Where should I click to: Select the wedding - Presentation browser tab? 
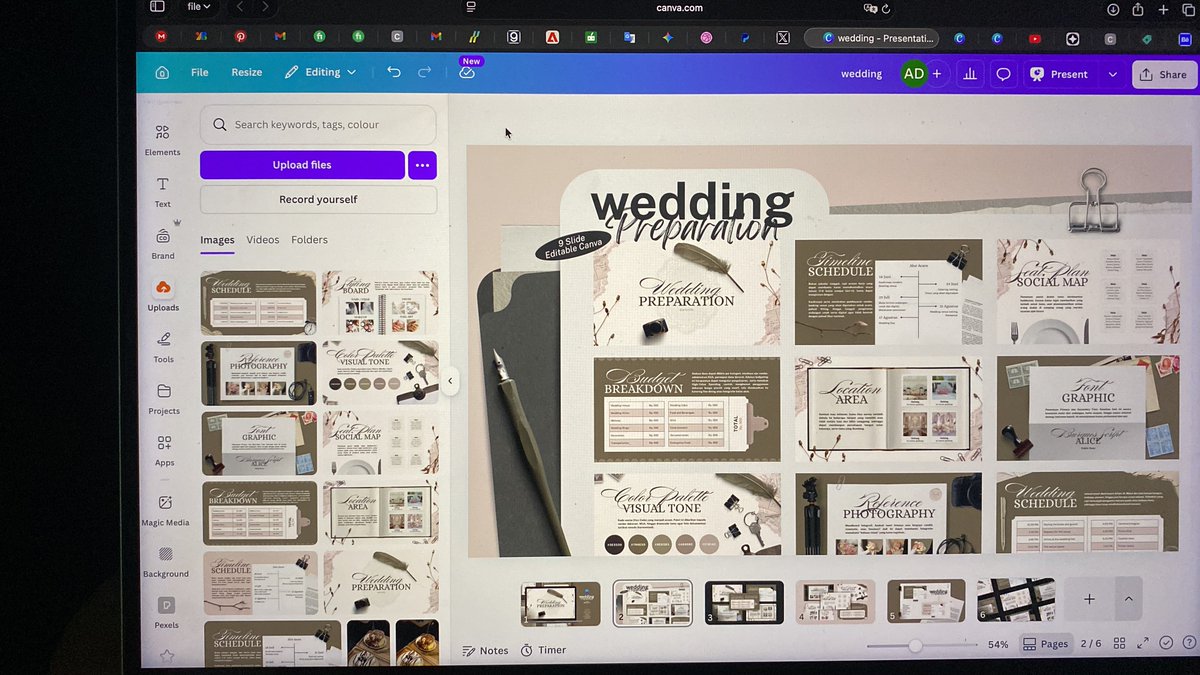[x=872, y=38]
